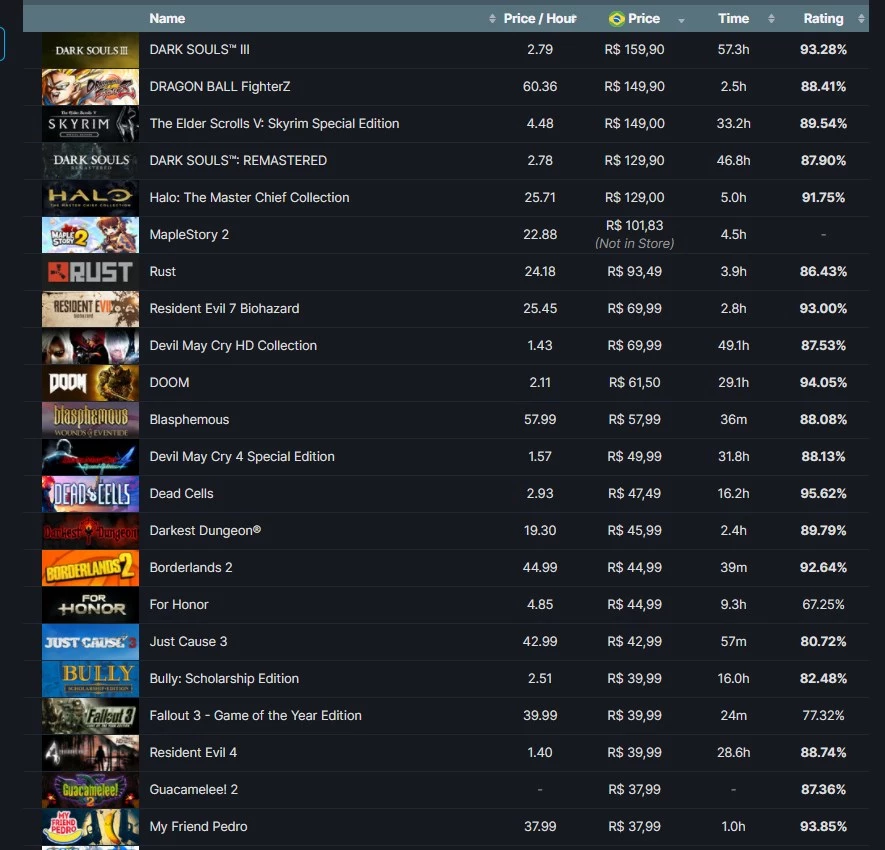
Task: Open Resident Evil 7 Biohazard thumbnail
Action: tap(90, 309)
